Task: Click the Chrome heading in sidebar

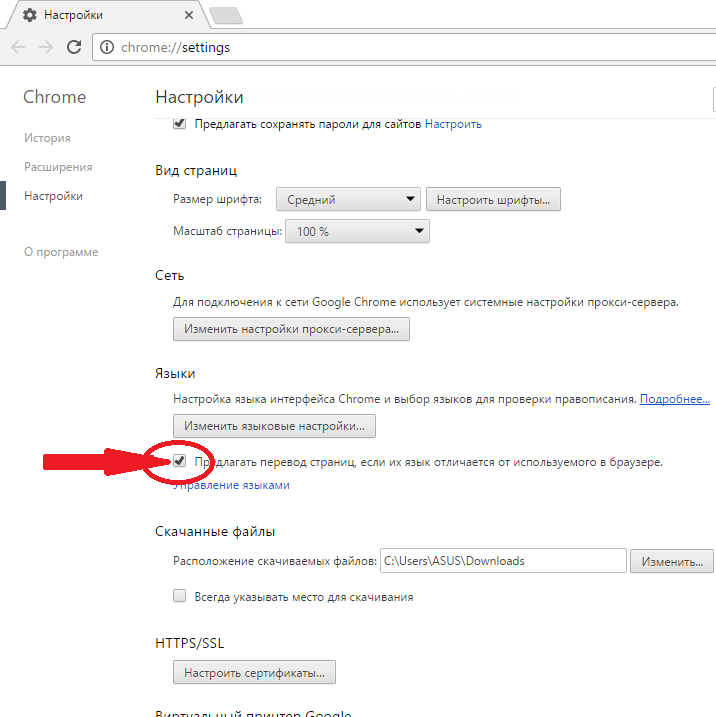Action: point(54,97)
